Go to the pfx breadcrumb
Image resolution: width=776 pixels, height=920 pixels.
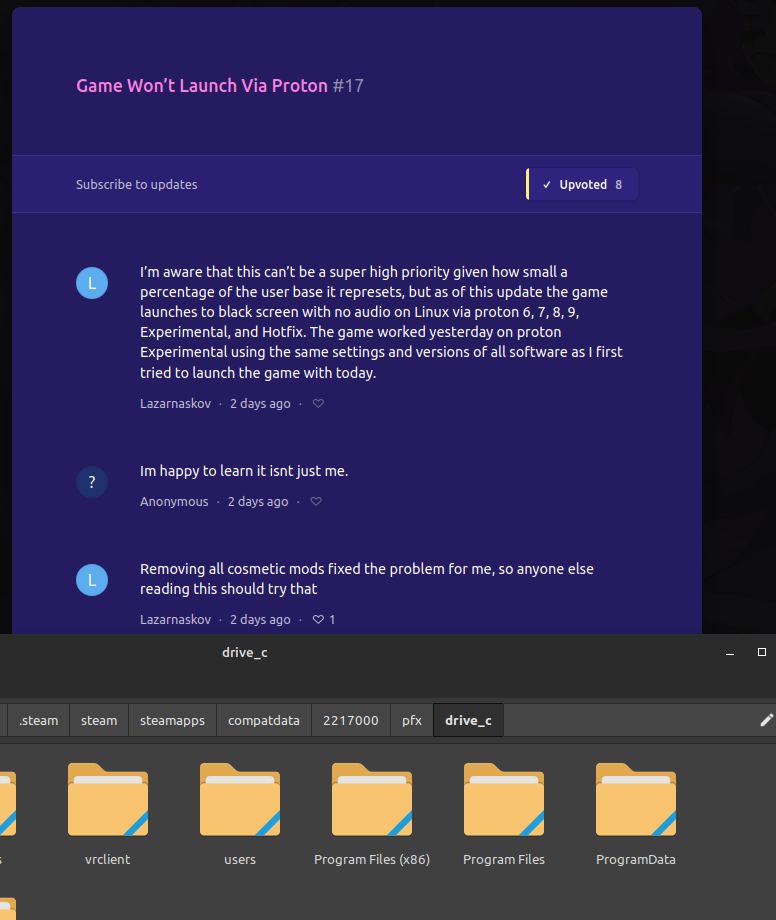point(412,721)
